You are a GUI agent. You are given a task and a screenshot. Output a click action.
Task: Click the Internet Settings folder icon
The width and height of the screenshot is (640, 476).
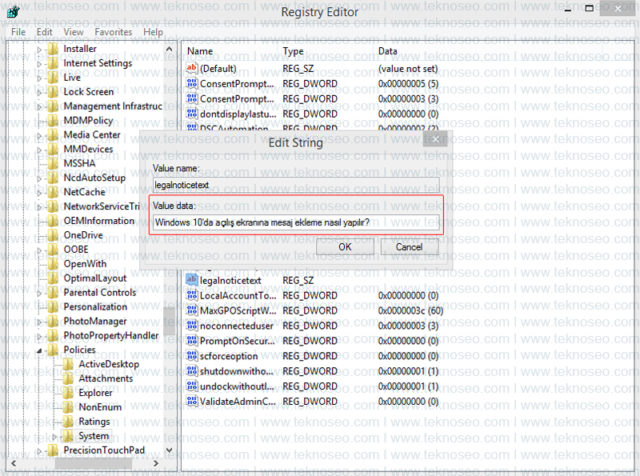coord(53,63)
